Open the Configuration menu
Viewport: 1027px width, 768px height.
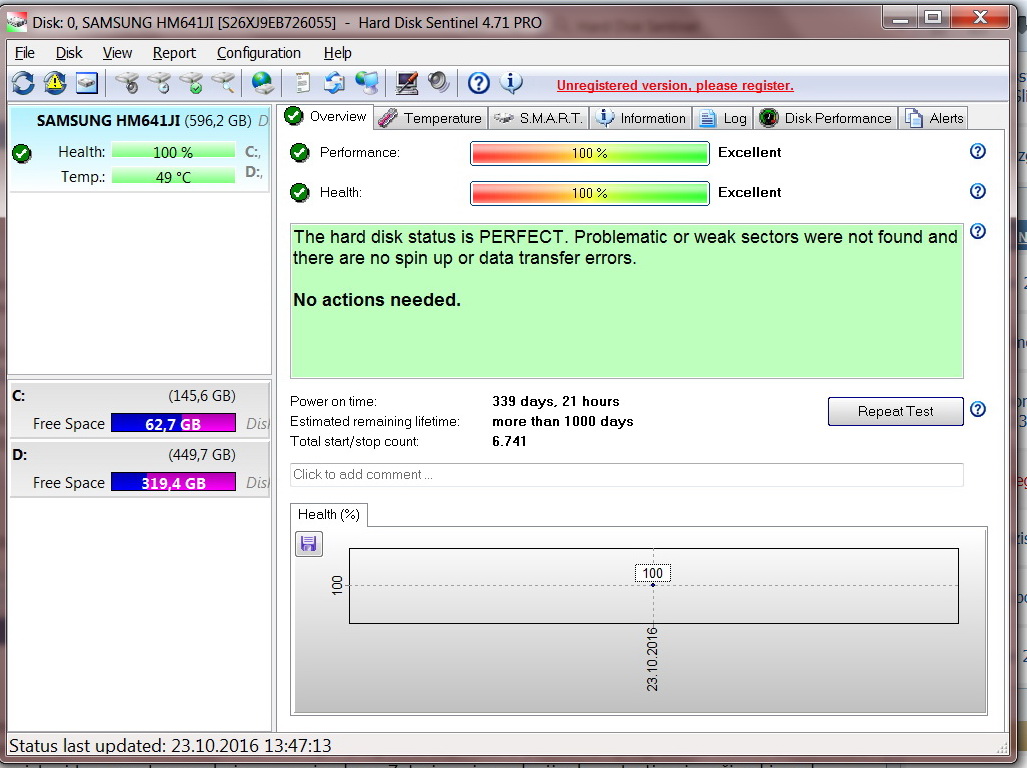pos(258,53)
